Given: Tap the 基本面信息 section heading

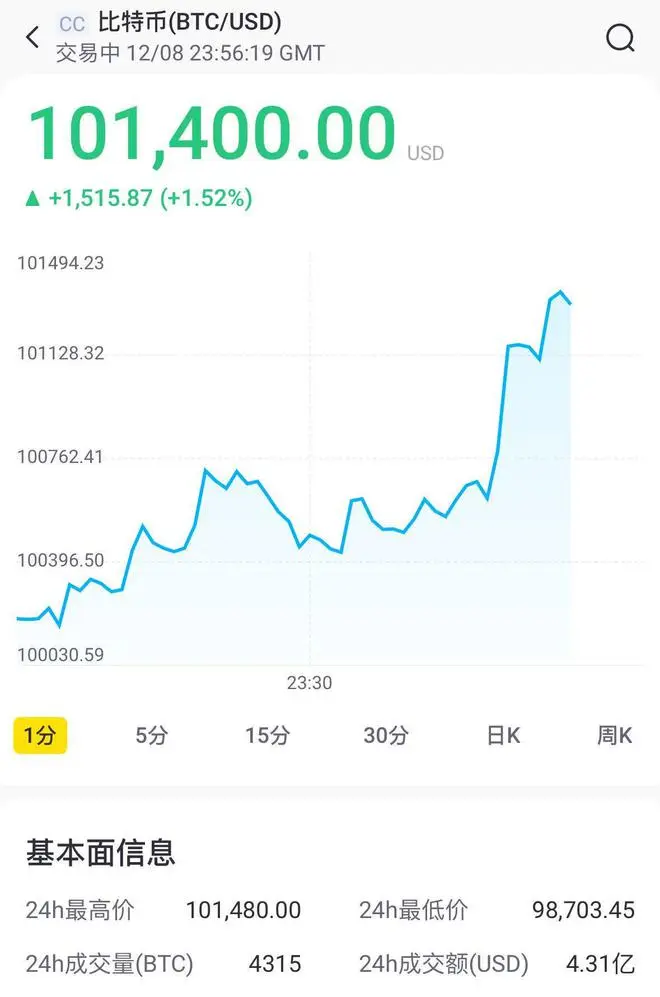Looking at the screenshot, I should pos(101,852).
